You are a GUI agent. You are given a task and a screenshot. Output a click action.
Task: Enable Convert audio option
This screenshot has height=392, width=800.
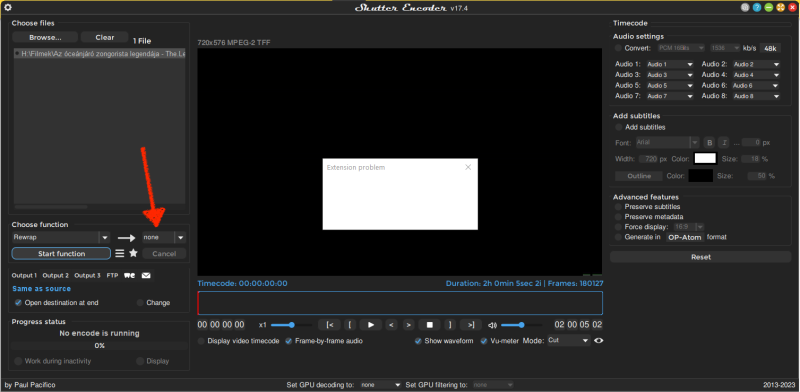(x=618, y=48)
